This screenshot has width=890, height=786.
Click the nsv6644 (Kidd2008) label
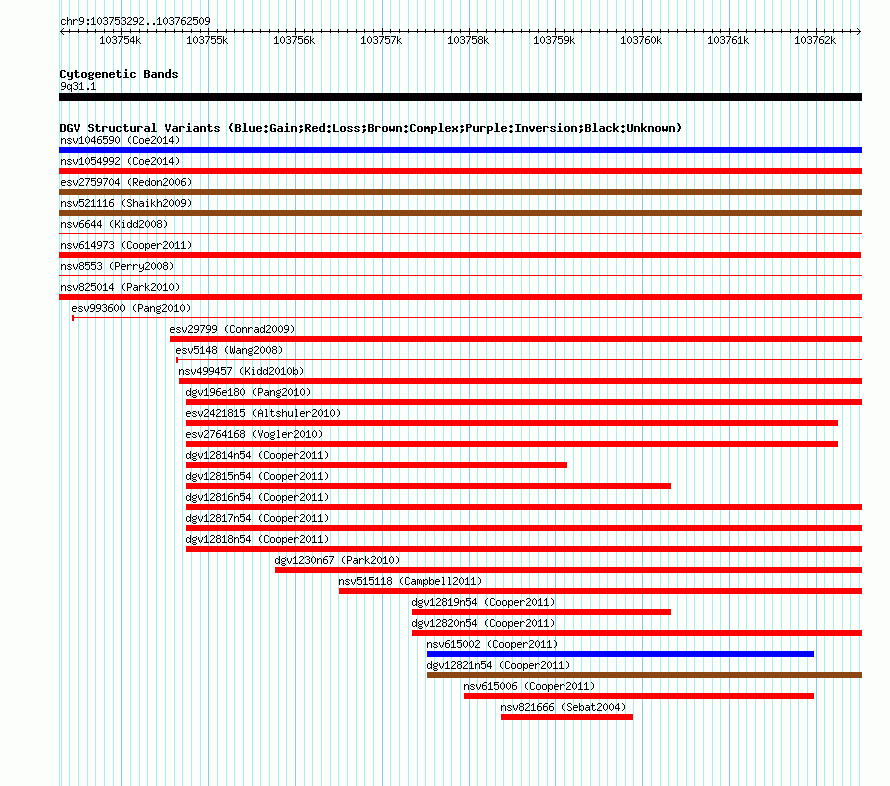point(114,224)
